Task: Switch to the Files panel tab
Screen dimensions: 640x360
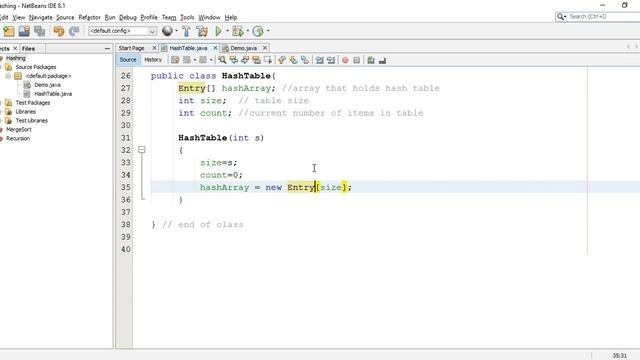Action: coord(28,49)
